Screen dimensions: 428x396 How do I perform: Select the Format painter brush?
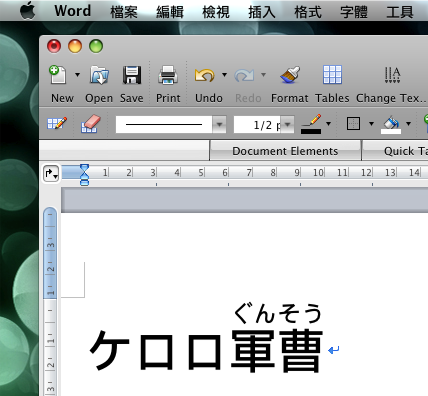pyautogui.click(x=290, y=75)
